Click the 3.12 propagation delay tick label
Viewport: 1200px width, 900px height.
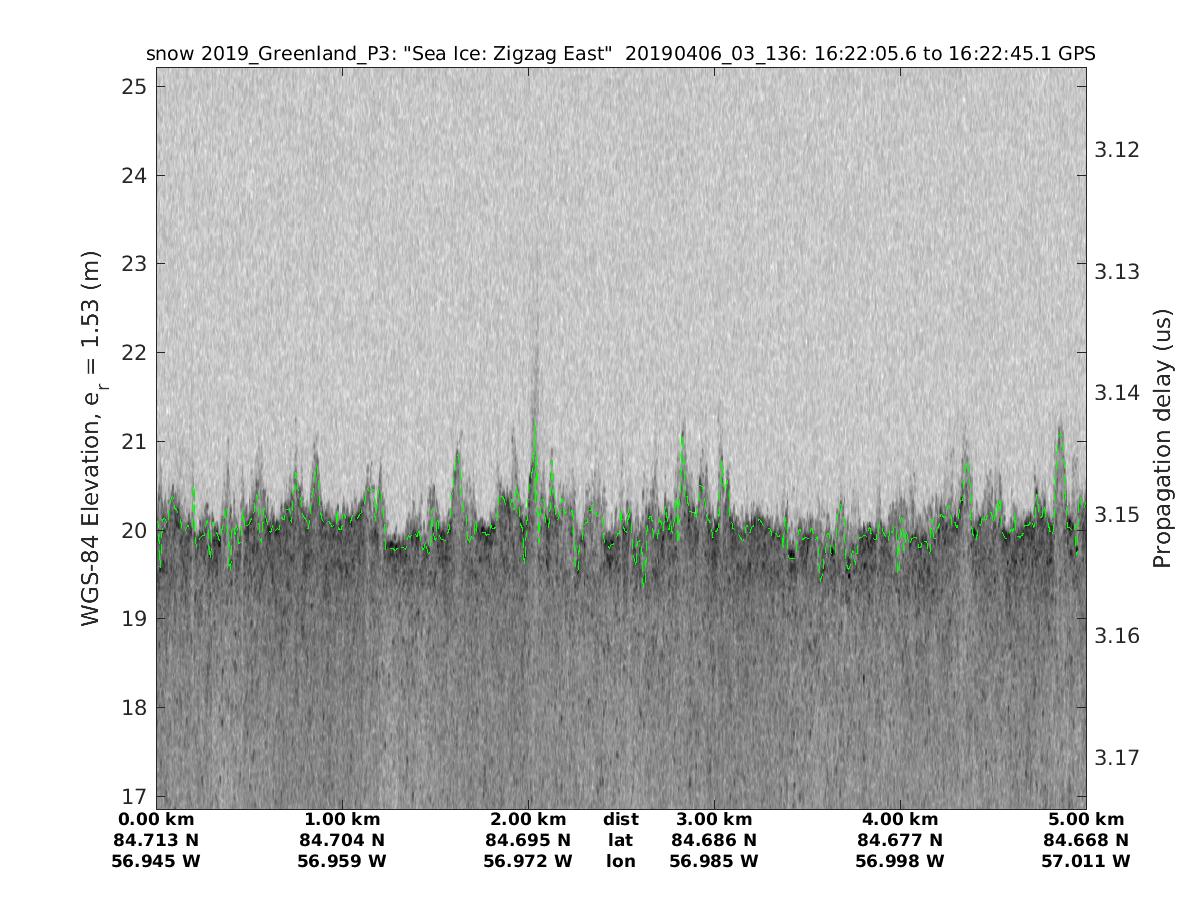coord(1116,150)
